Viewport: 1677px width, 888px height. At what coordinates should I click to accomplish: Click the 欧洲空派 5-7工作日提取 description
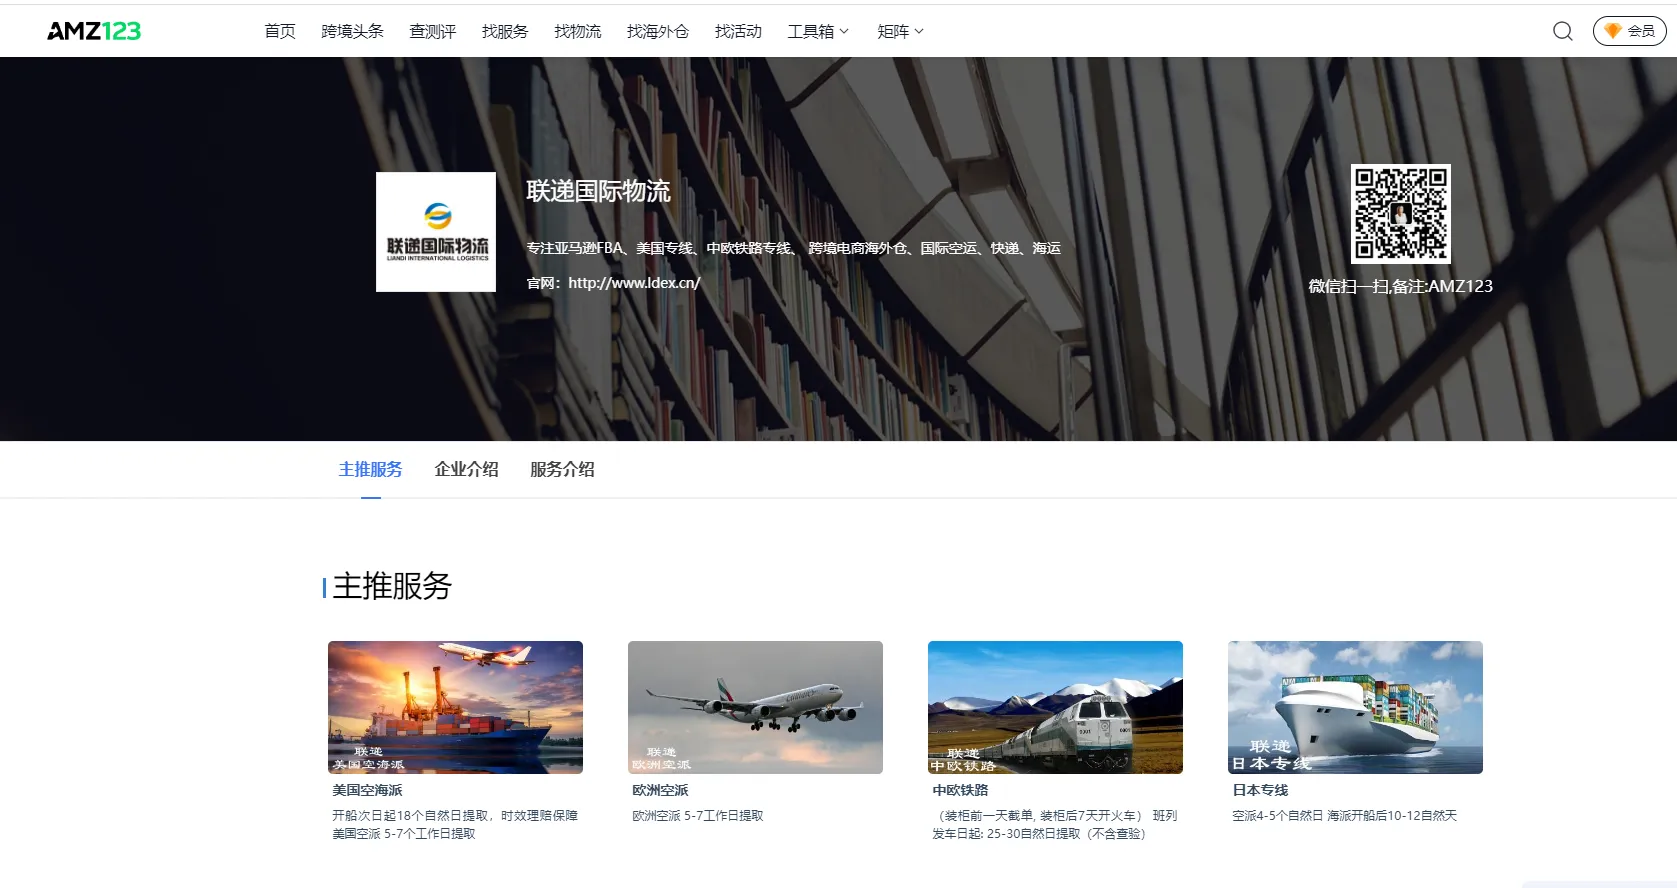coord(698,816)
